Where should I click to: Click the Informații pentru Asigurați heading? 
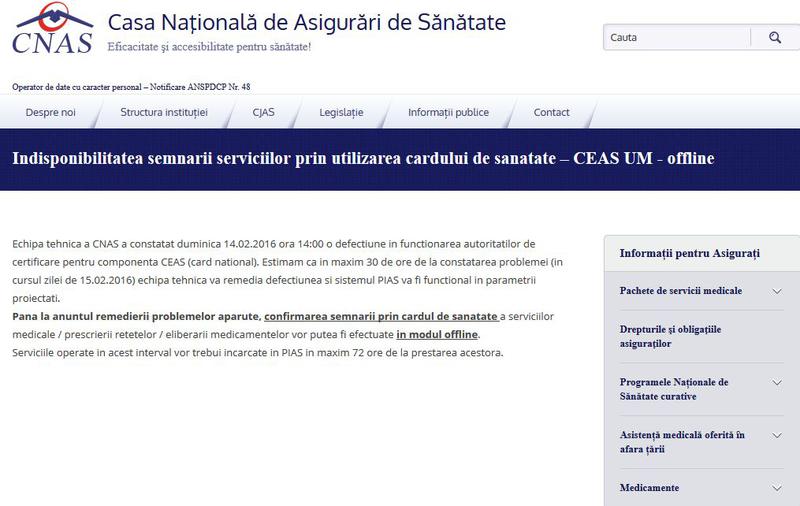point(690,254)
